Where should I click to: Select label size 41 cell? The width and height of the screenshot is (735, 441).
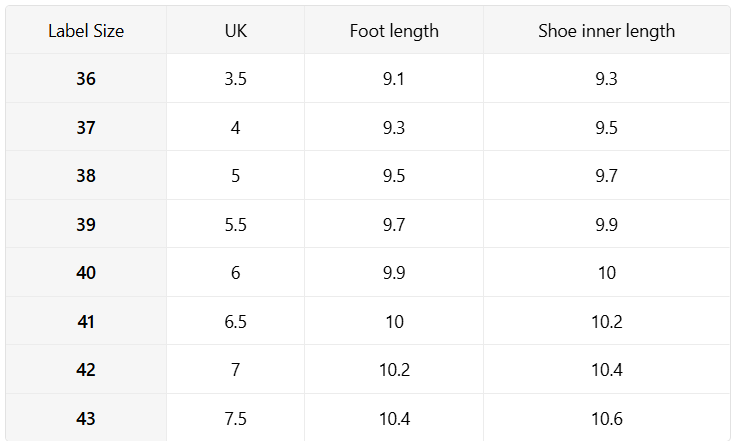[86, 321]
